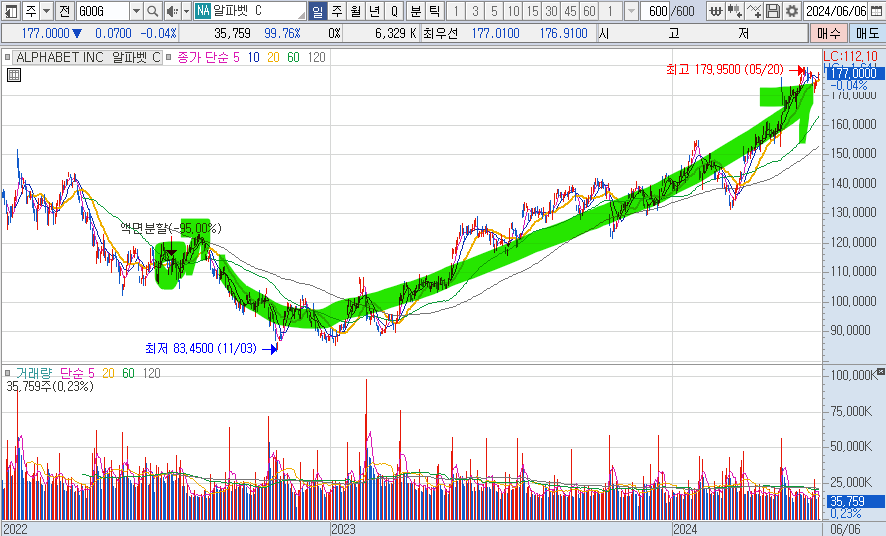The width and height of the screenshot is (886, 536).
Task: Select the 5 minute interval button
Action: click(x=494, y=11)
